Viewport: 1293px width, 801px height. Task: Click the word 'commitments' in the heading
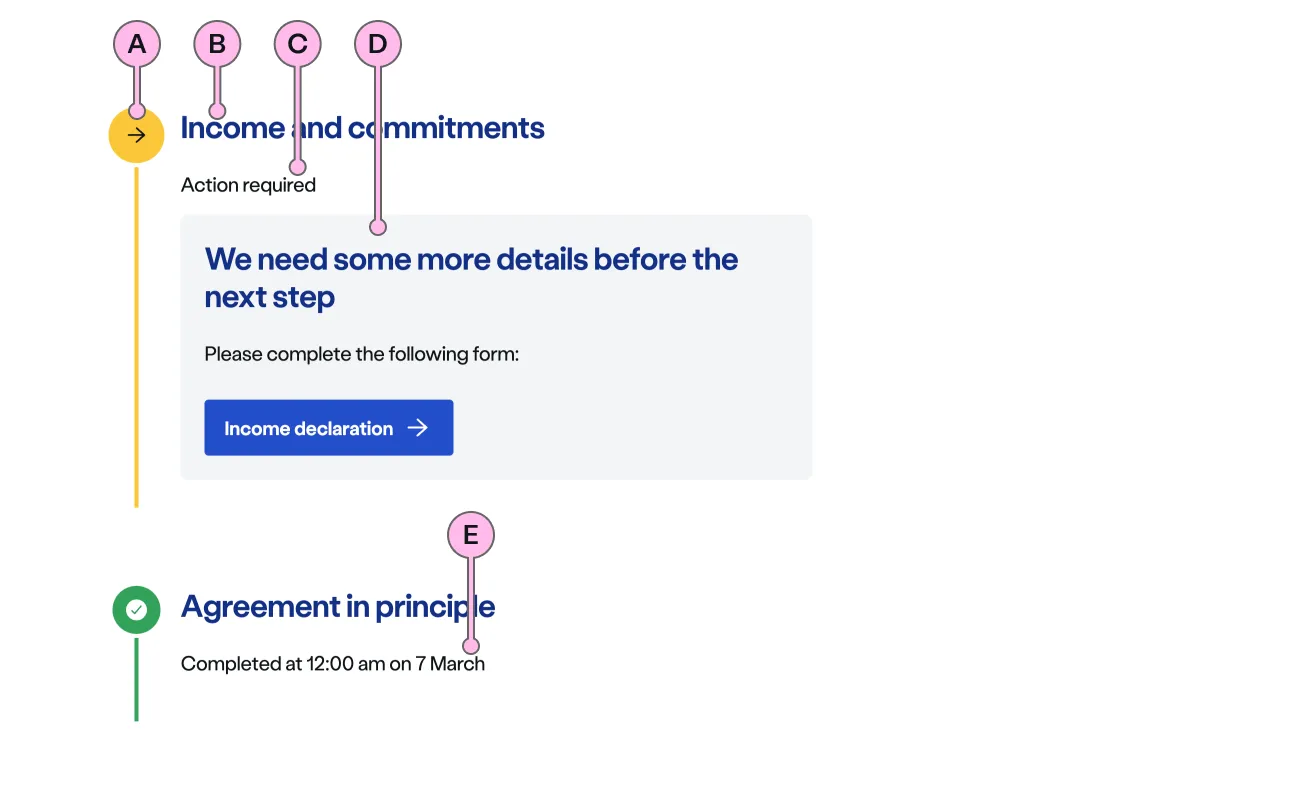click(x=445, y=128)
